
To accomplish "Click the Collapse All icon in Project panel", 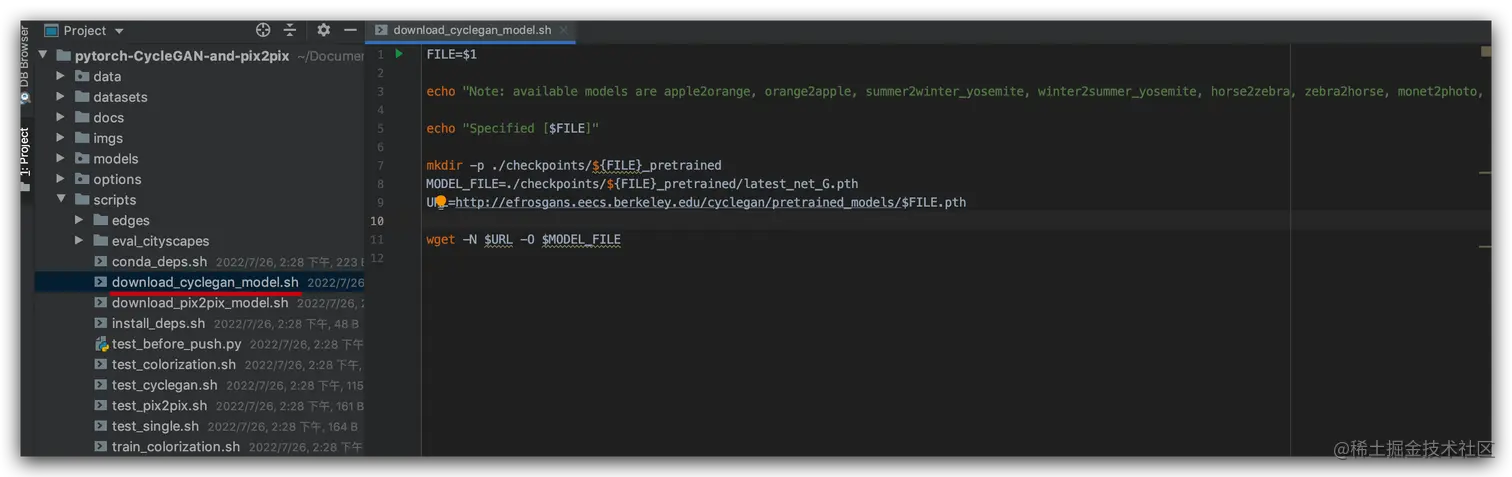I will [290, 30].
